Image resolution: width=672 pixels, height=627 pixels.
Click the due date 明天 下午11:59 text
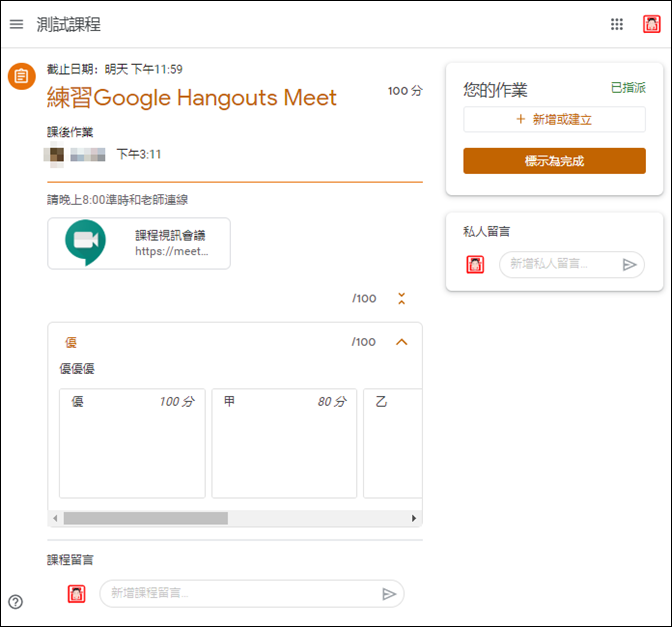[x=144, y=69]
